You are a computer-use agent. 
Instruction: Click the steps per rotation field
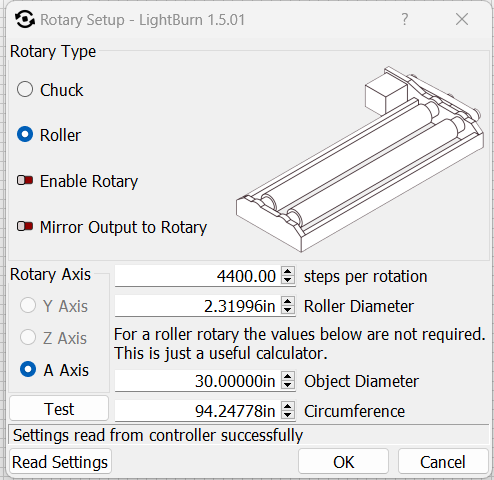pyautogui.click(x=198, y=276)
